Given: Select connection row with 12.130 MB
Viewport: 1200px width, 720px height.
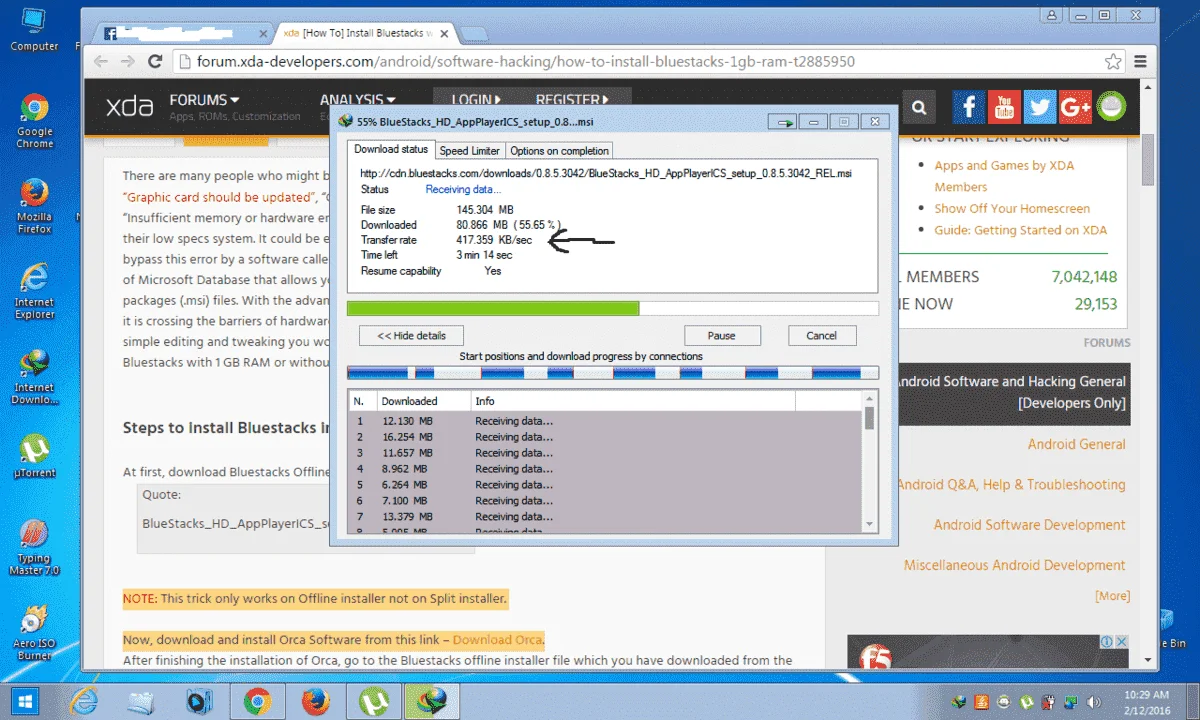Looking at the screenshot, I should [x=604, y=421].
